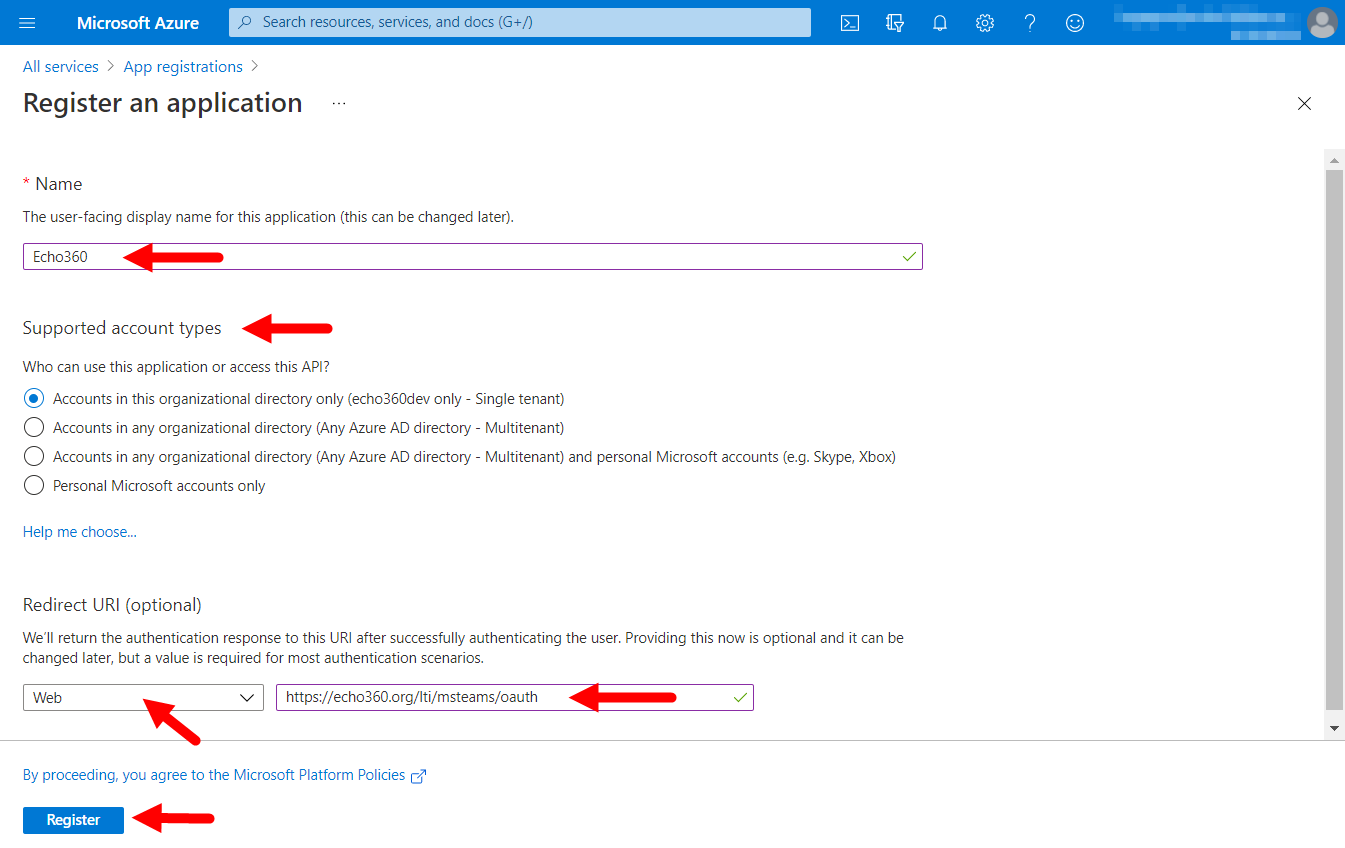Click the Register button
Viewport: 1345px width, 848px height.
click(73, 820)
